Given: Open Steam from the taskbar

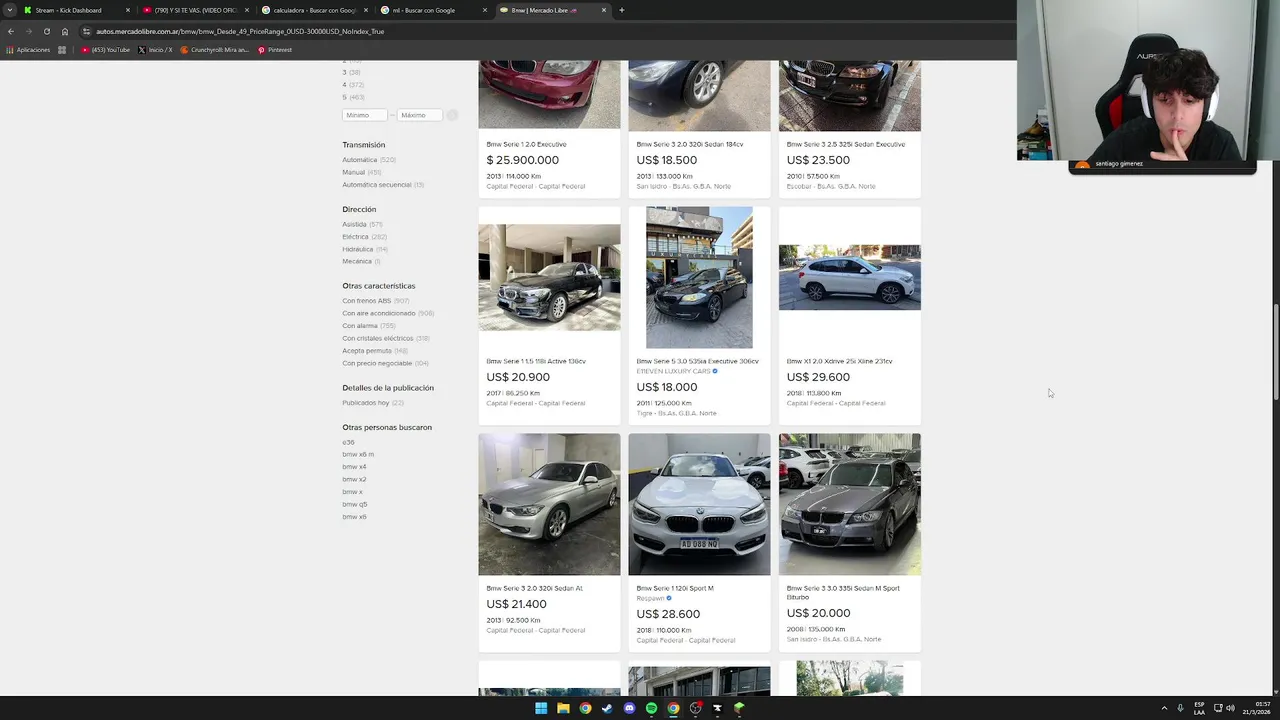Looking at the screenshot, I should [x=607, y=708].
